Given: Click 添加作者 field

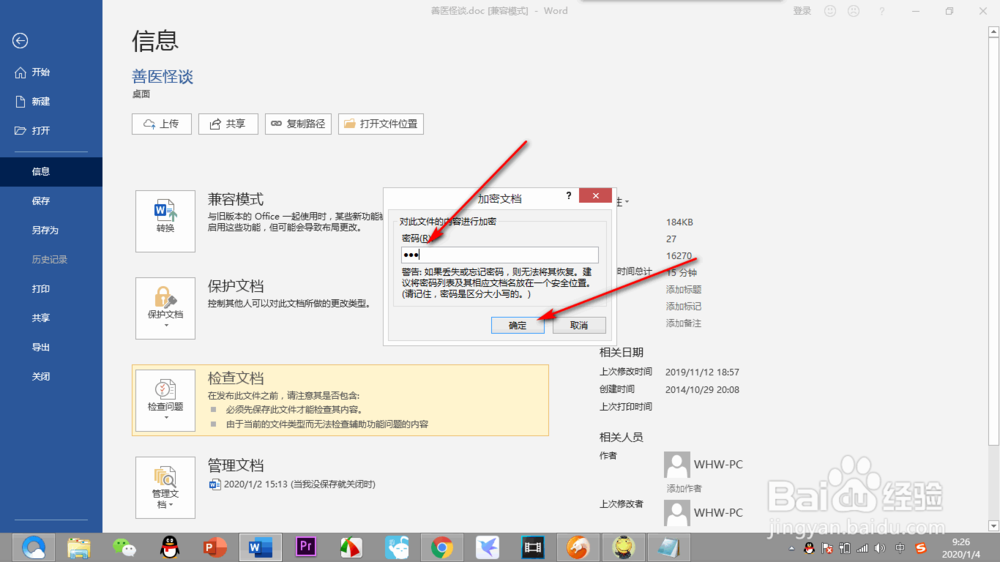Looking at the screenshot, I should [684, 489].
